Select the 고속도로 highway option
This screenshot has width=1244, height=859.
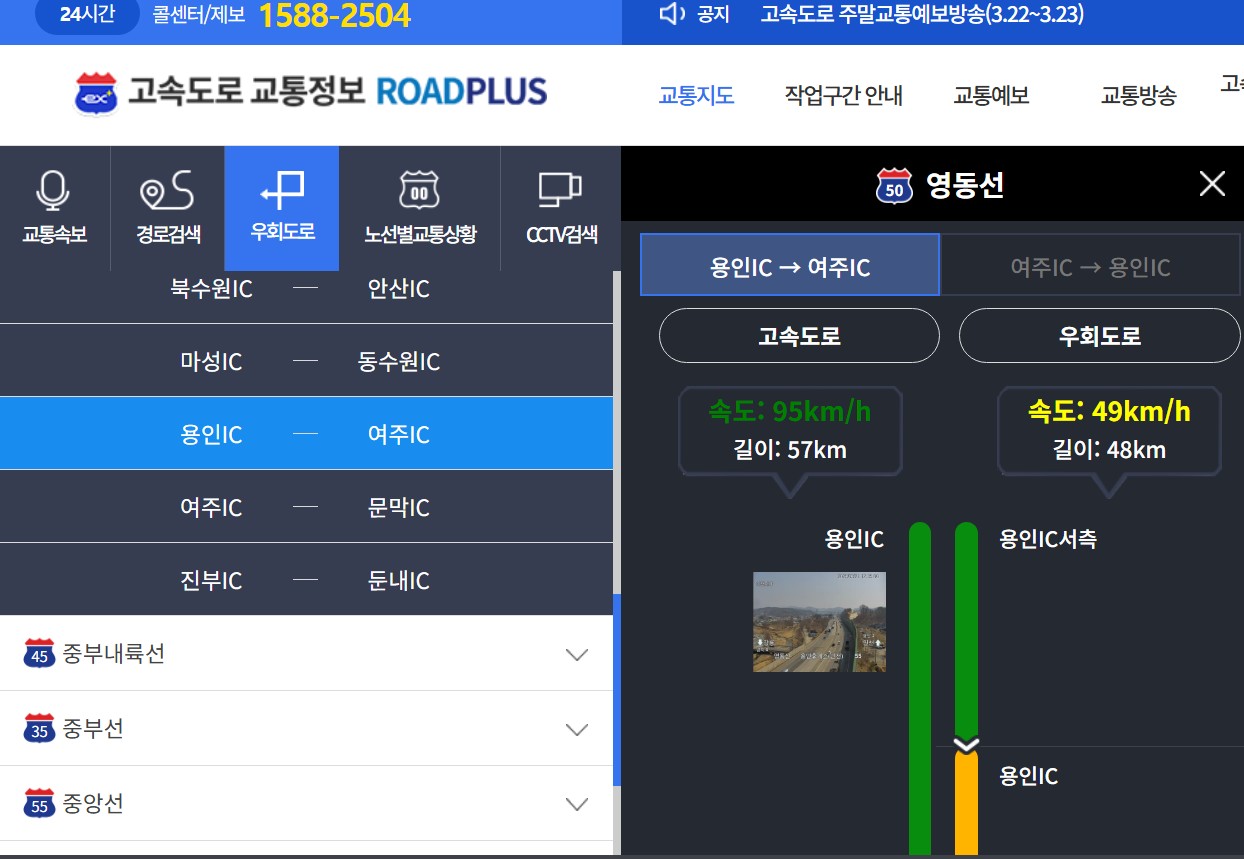click(798, 336)
